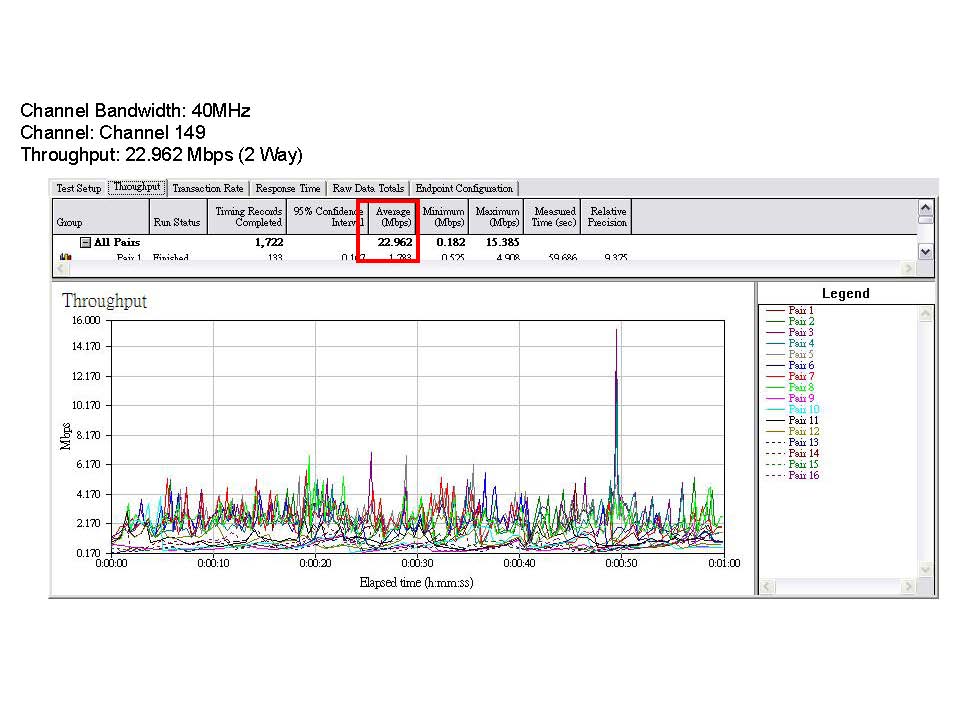The width and height of the screenshot is (958, 719).
Task: Click Timing Records Completed column header
Action: point(247,216)
